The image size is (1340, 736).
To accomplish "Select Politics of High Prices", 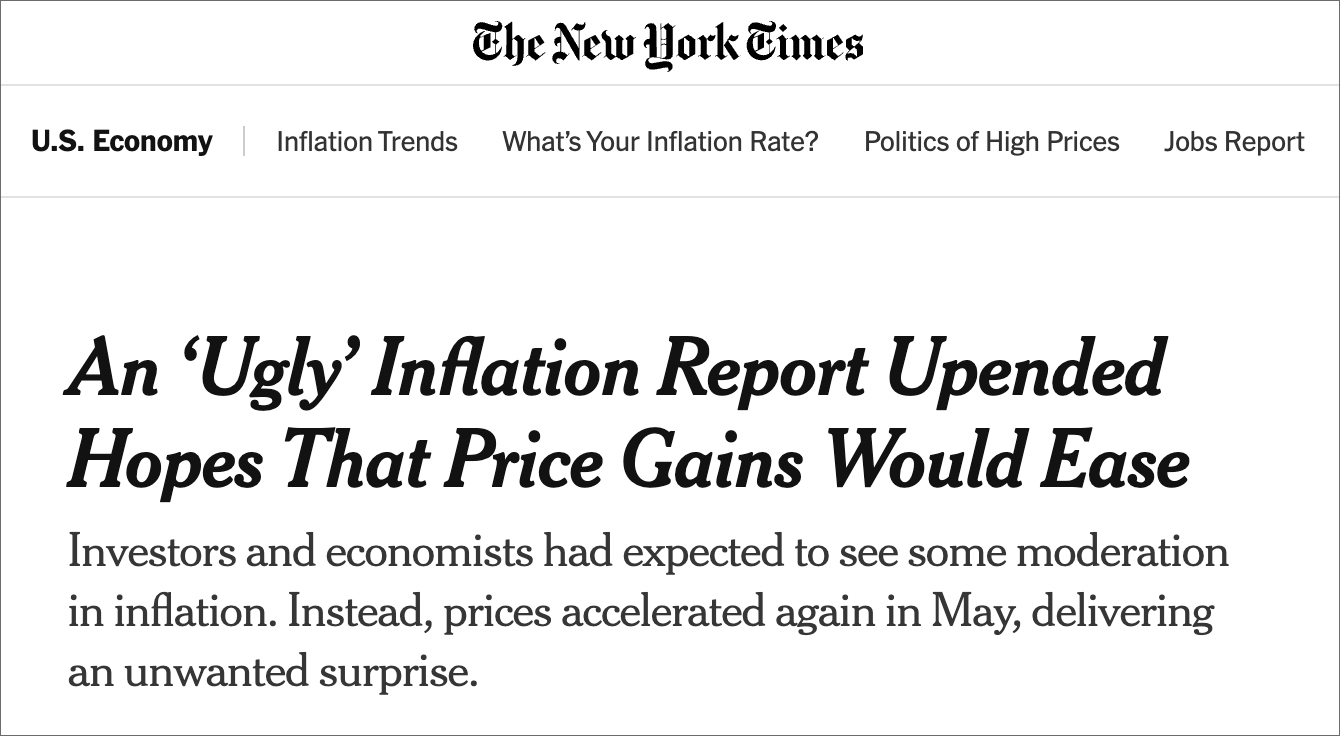I will [x=991, y=142].
